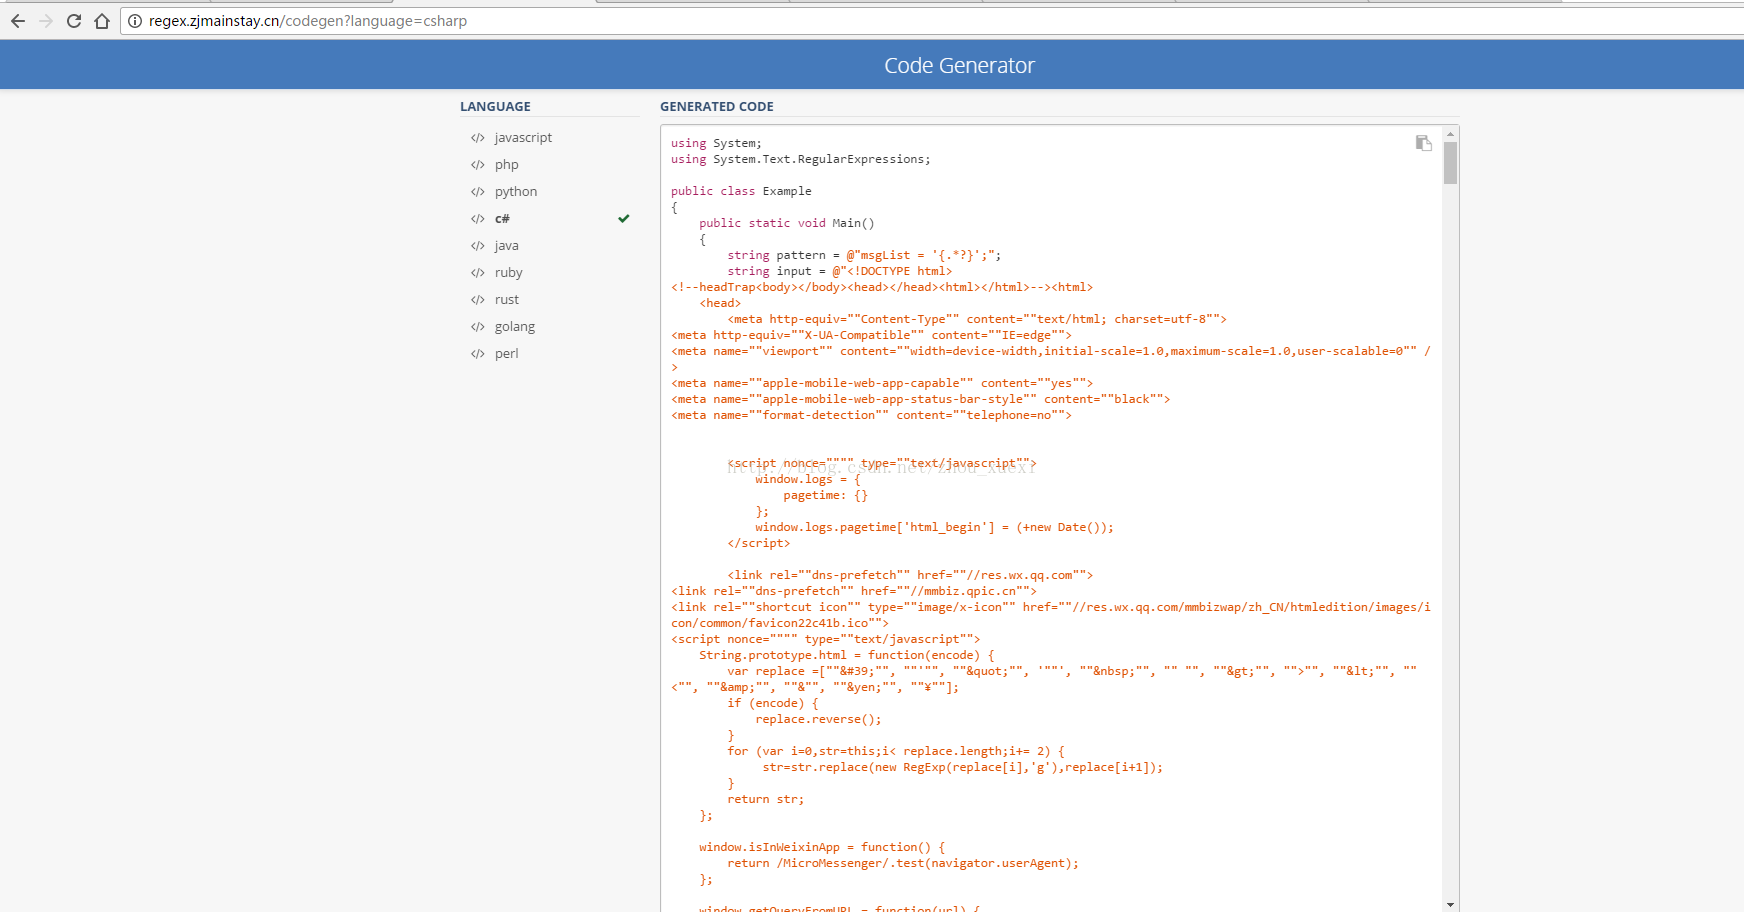Copy generated code with the clipboard icon

[x=1423, y=143]
